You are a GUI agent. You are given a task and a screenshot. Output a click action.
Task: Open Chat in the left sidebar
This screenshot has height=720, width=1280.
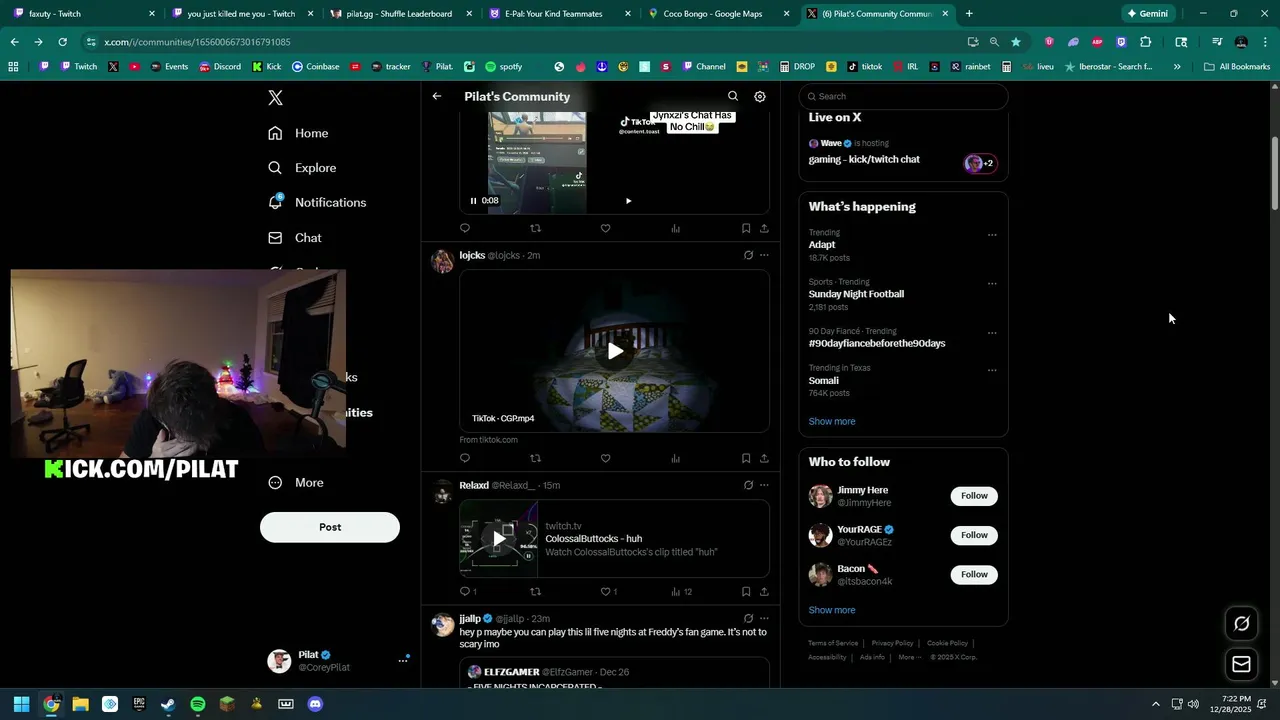295,238
